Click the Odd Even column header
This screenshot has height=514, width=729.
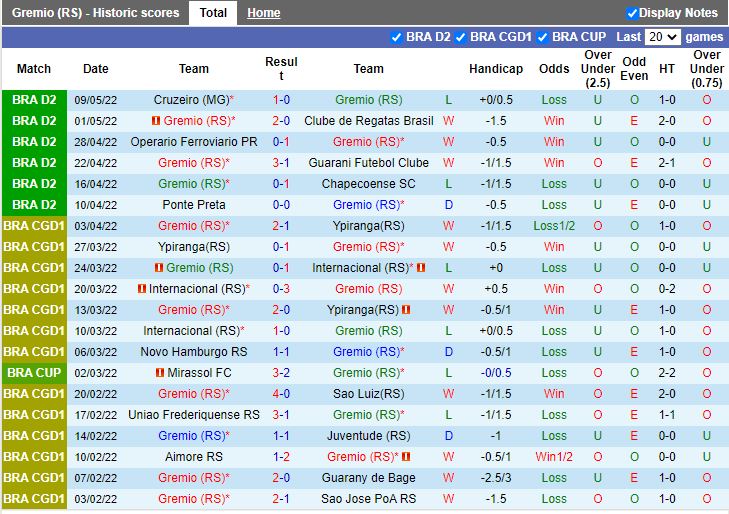(634, 69)
